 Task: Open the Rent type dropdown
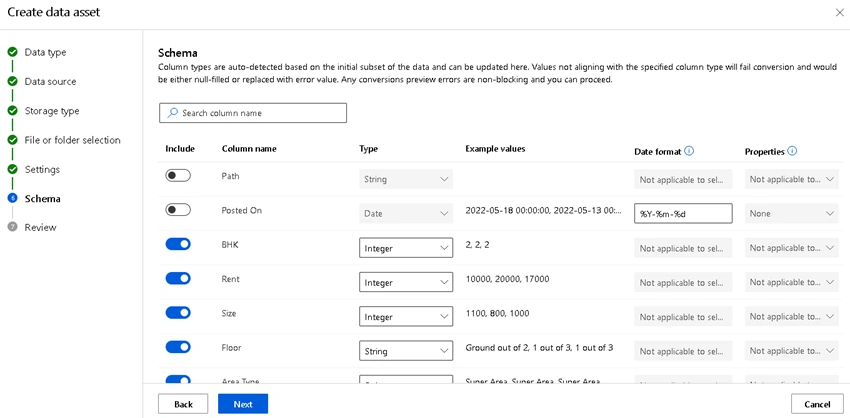pos(406,282)
